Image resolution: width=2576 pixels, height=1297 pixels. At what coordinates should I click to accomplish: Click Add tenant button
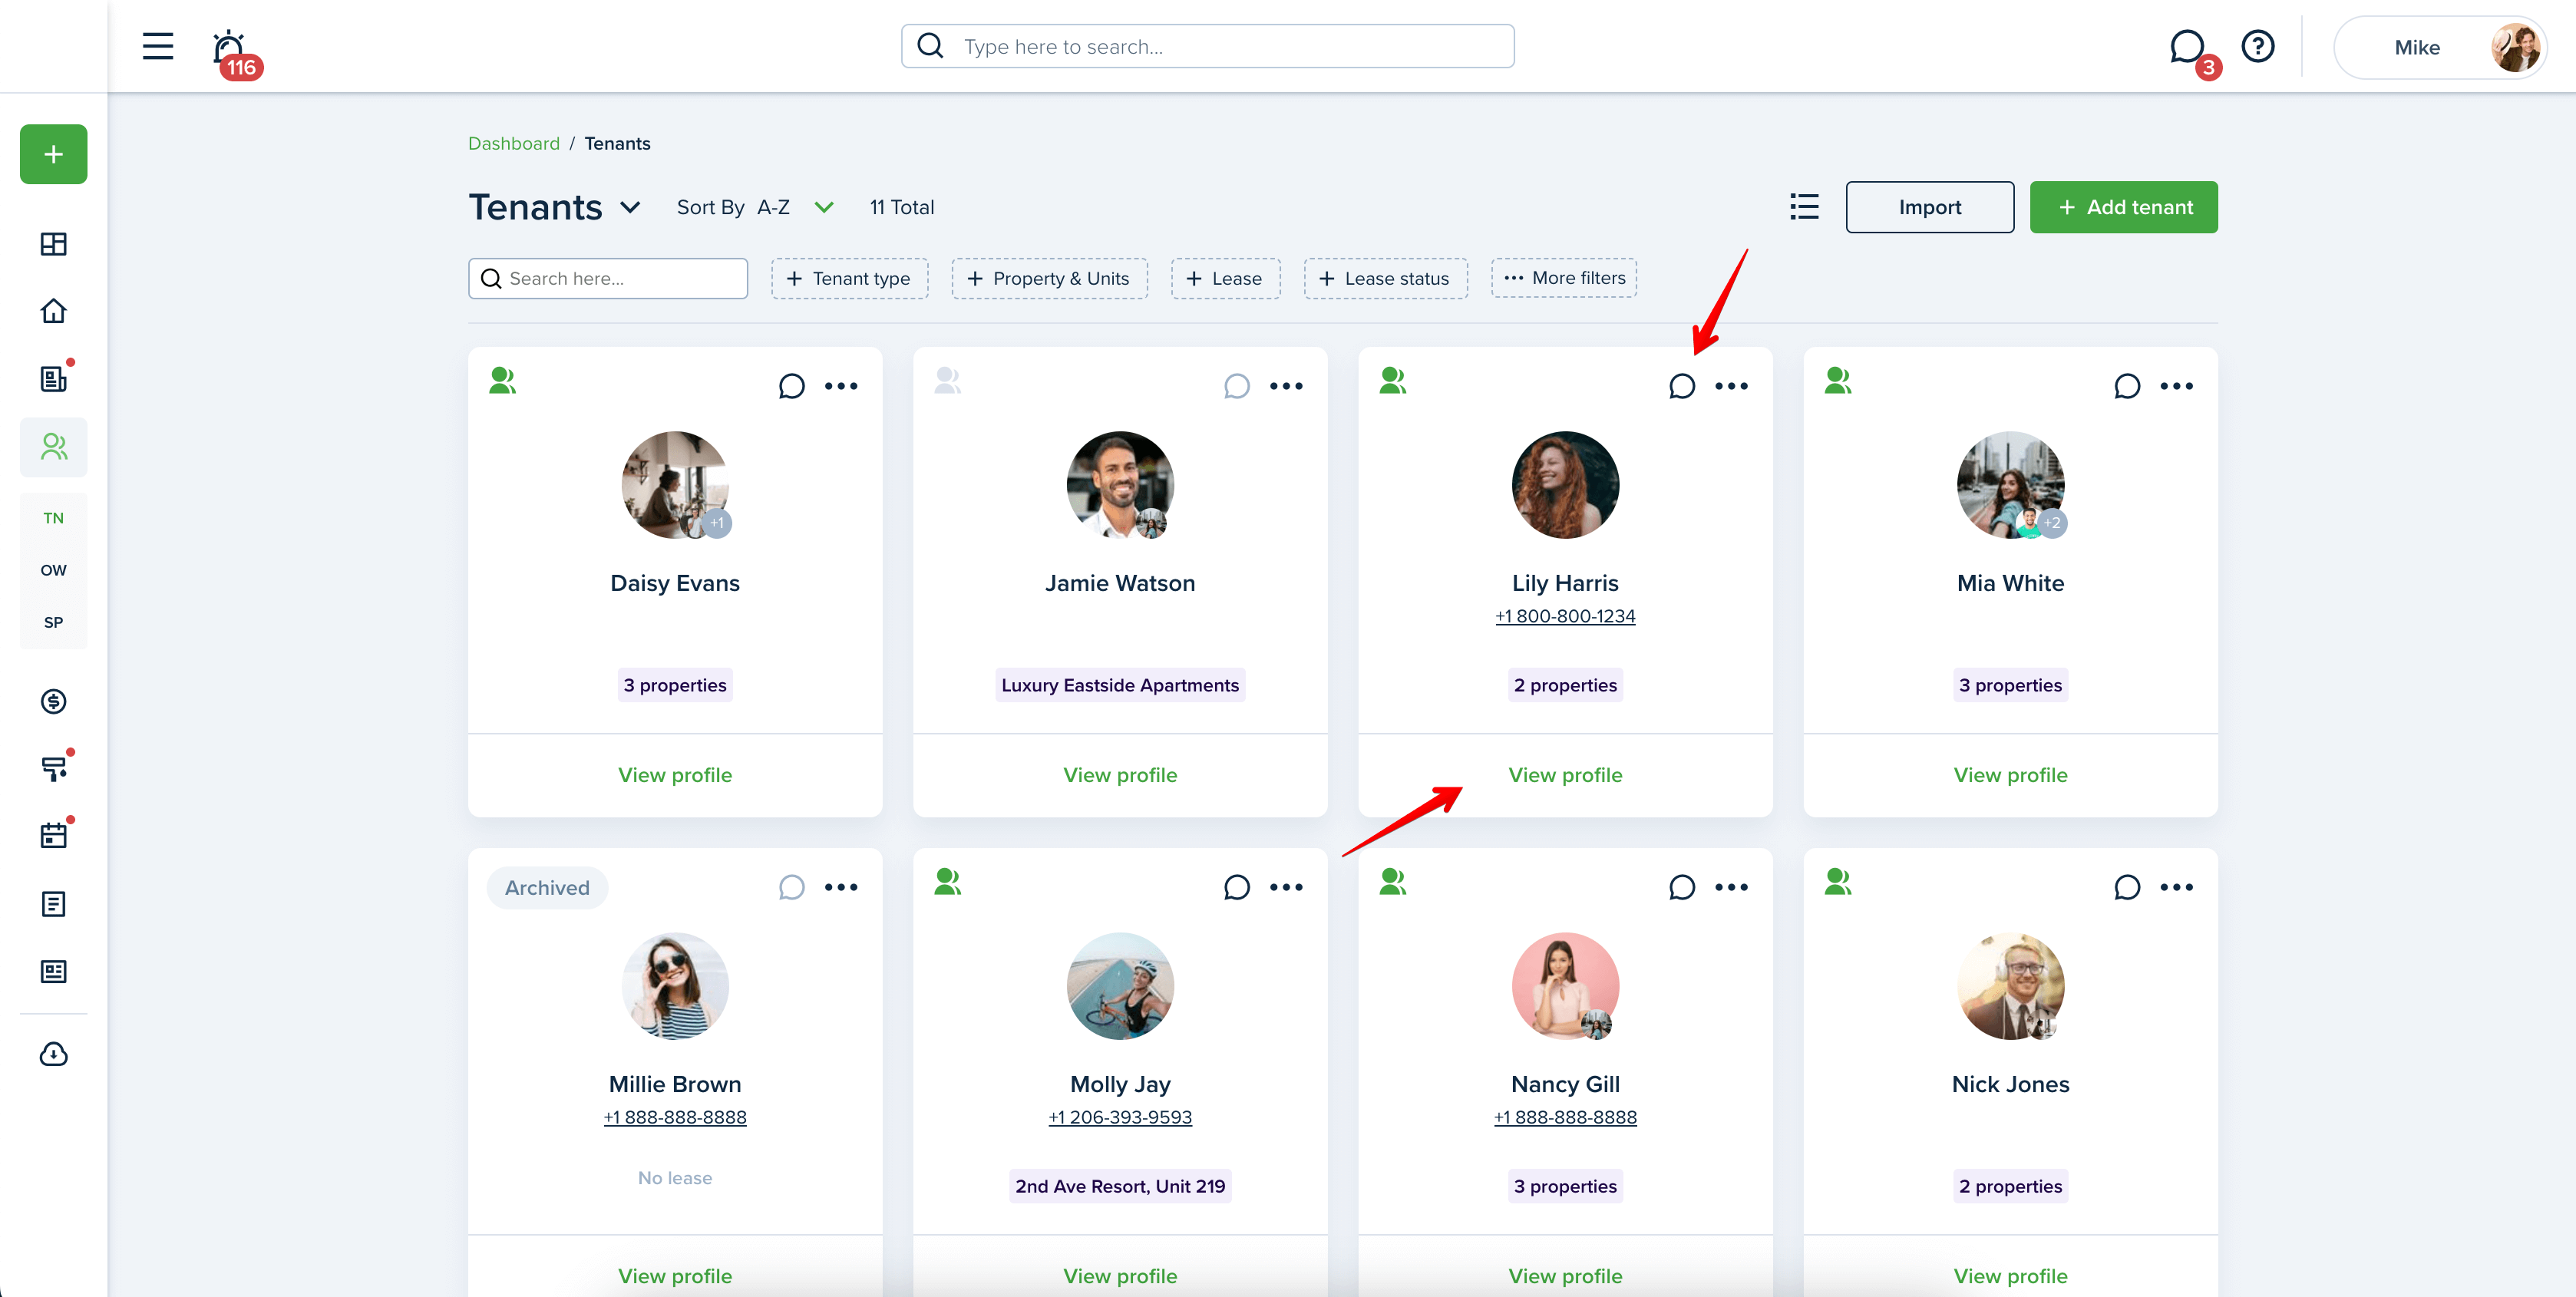click(2123, 207)
